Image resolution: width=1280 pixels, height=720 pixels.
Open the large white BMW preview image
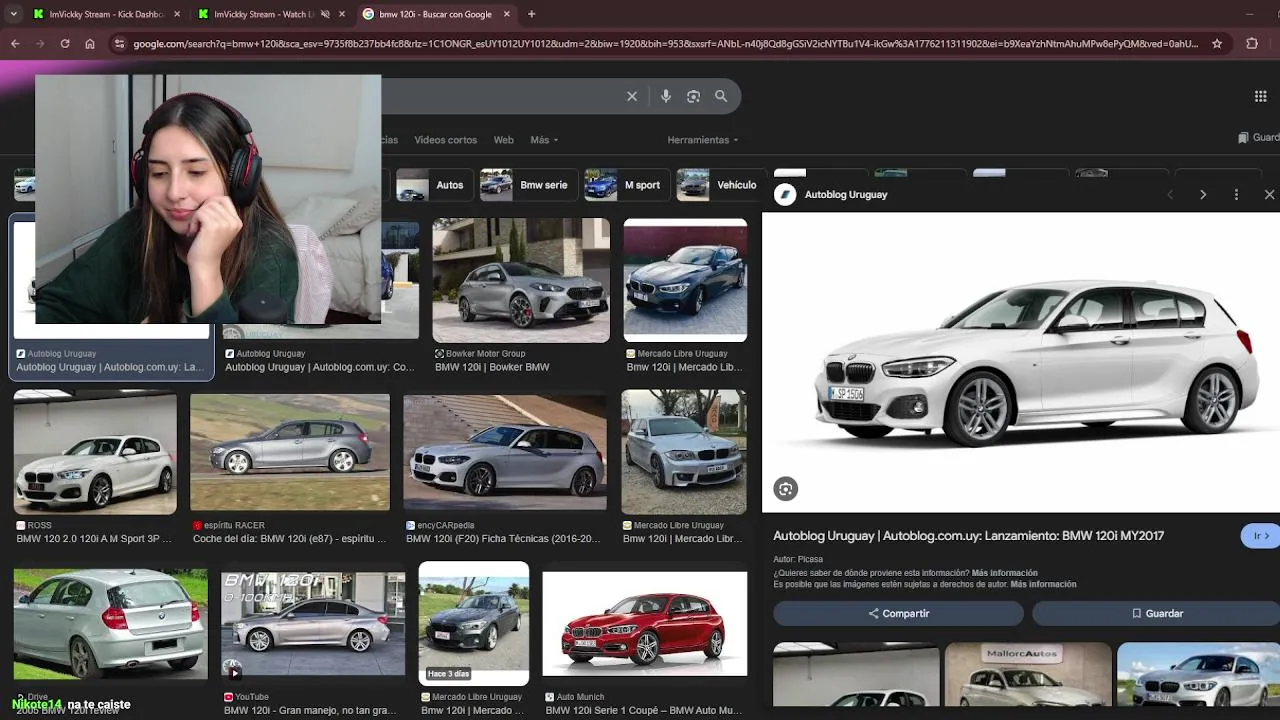[1021, 362]
